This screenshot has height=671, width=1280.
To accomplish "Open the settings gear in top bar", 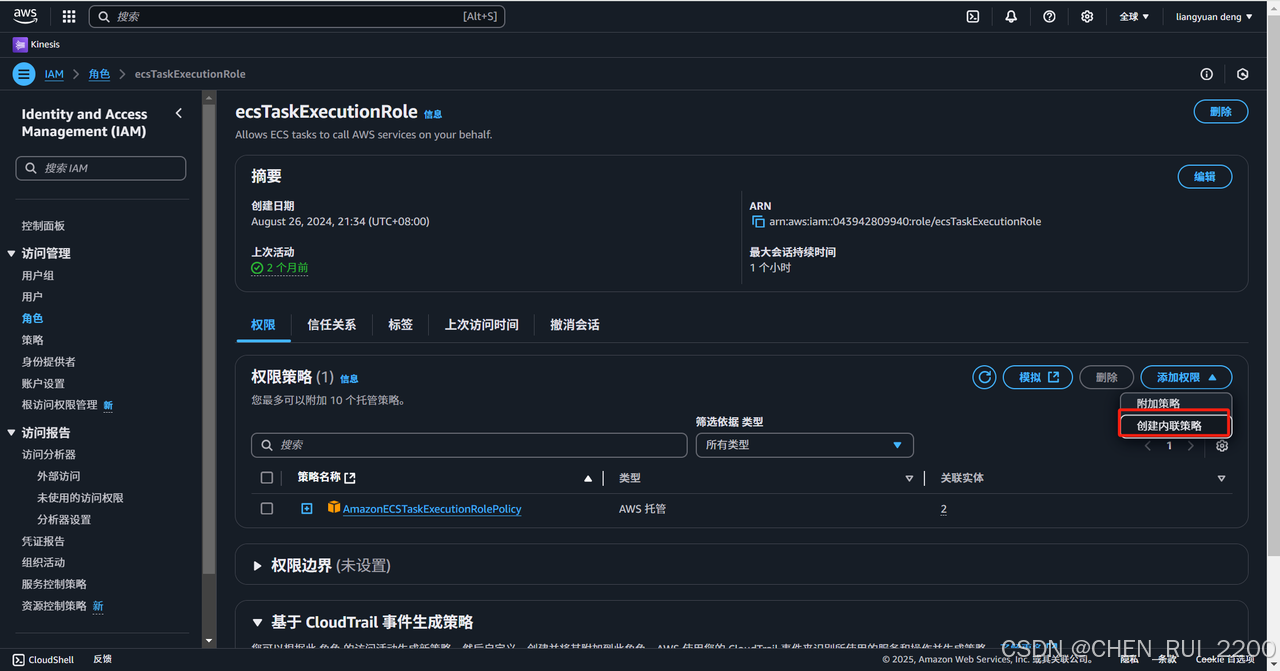I will (x=1087, y=16).
